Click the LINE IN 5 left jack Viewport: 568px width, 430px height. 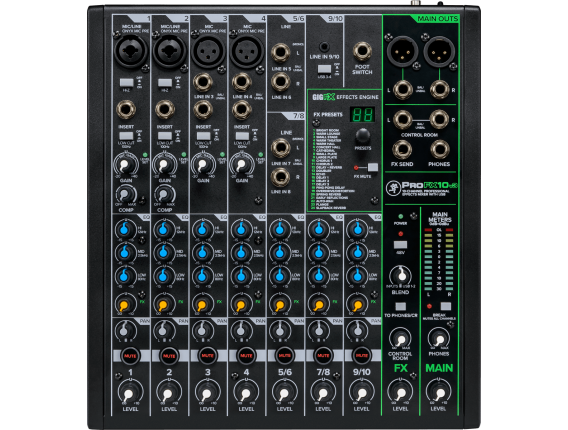[x=280, y=53]
